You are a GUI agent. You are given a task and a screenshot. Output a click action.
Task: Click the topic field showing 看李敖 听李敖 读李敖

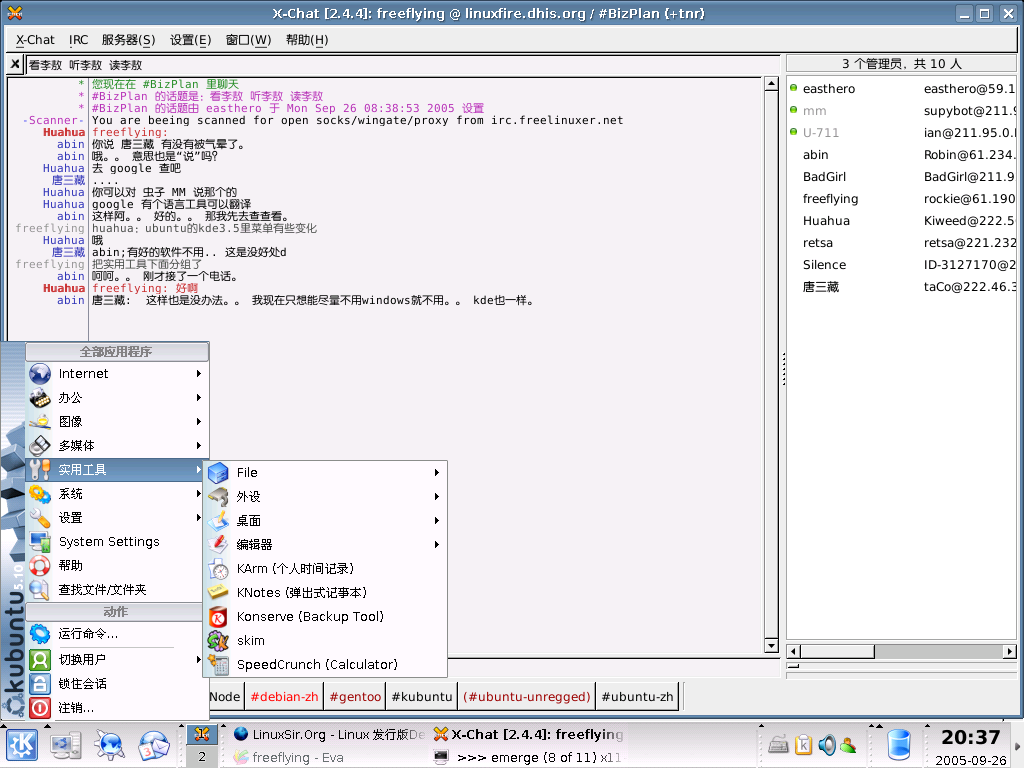pos(403,65)
